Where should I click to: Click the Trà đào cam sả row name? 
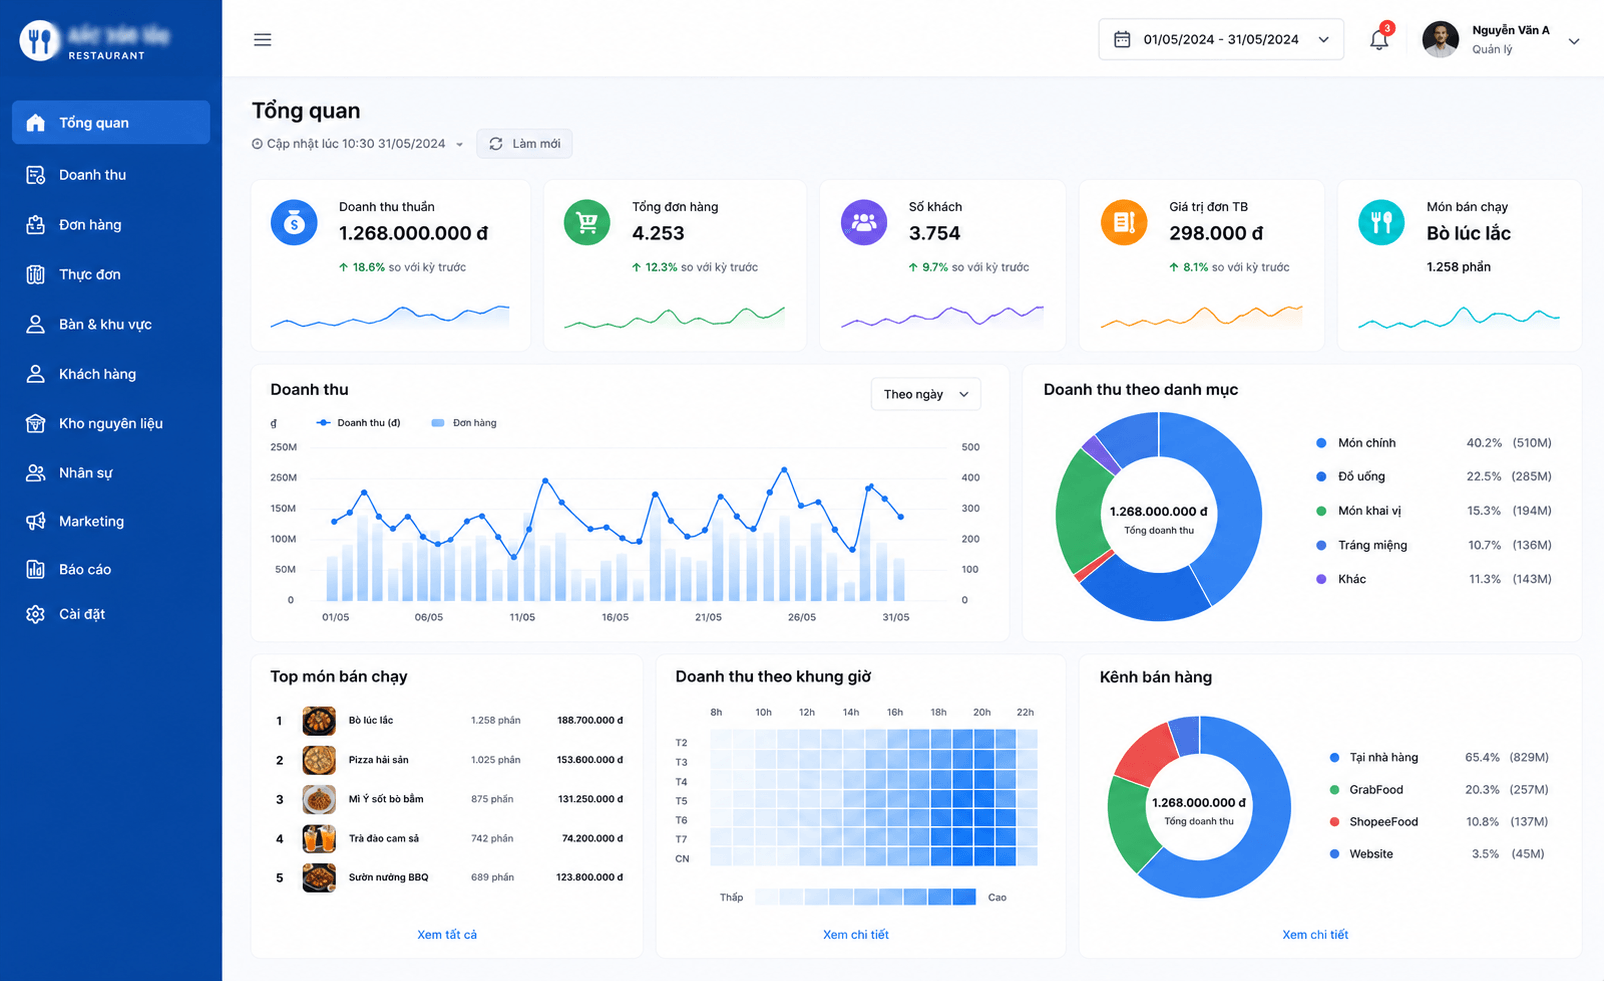click(384, 839)
